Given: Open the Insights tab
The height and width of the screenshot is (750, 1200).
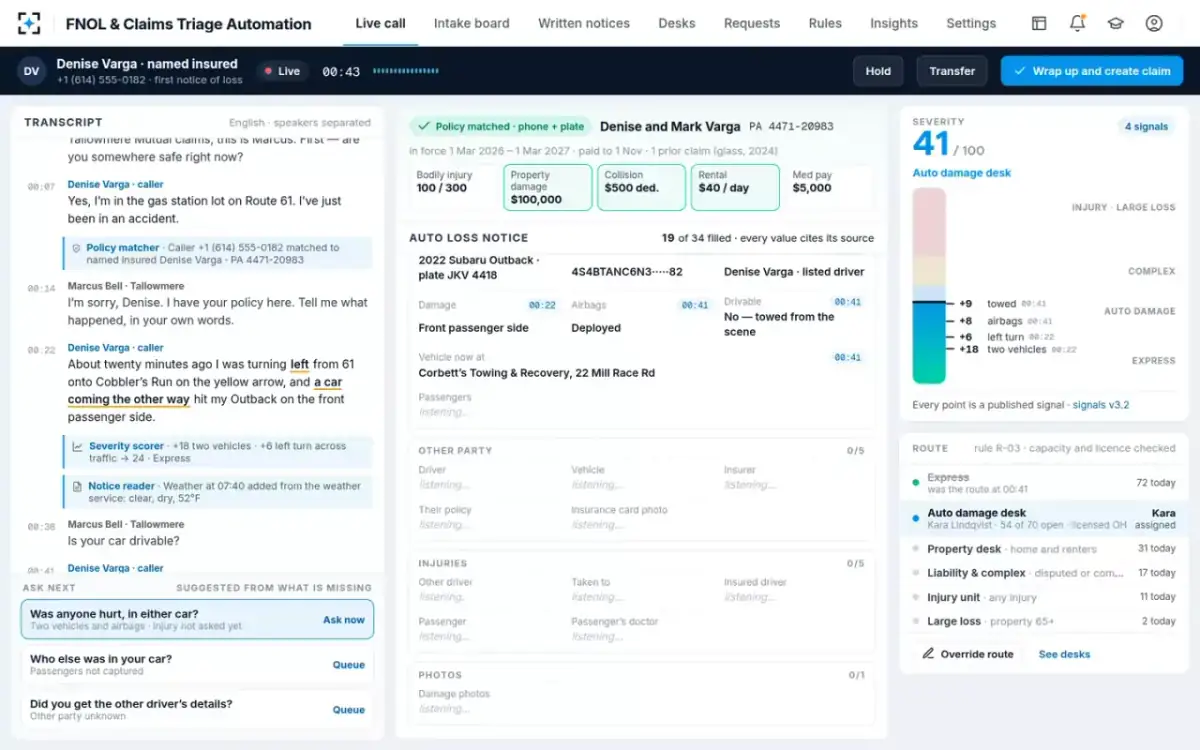Looking at the screenshot, I should click(894, 23).
